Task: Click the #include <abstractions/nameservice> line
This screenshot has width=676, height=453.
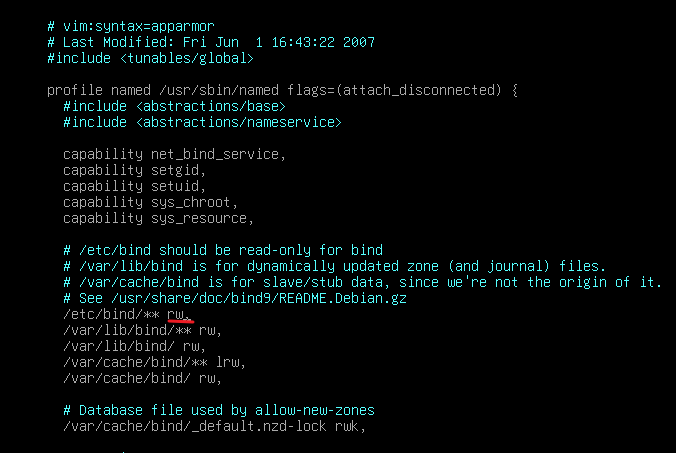Action: pos(202,122)
